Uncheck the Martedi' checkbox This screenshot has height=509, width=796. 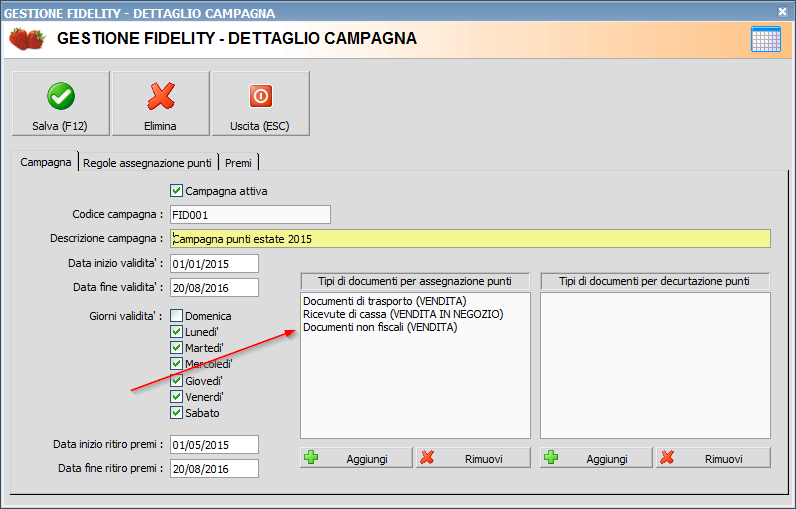[176, 348]
